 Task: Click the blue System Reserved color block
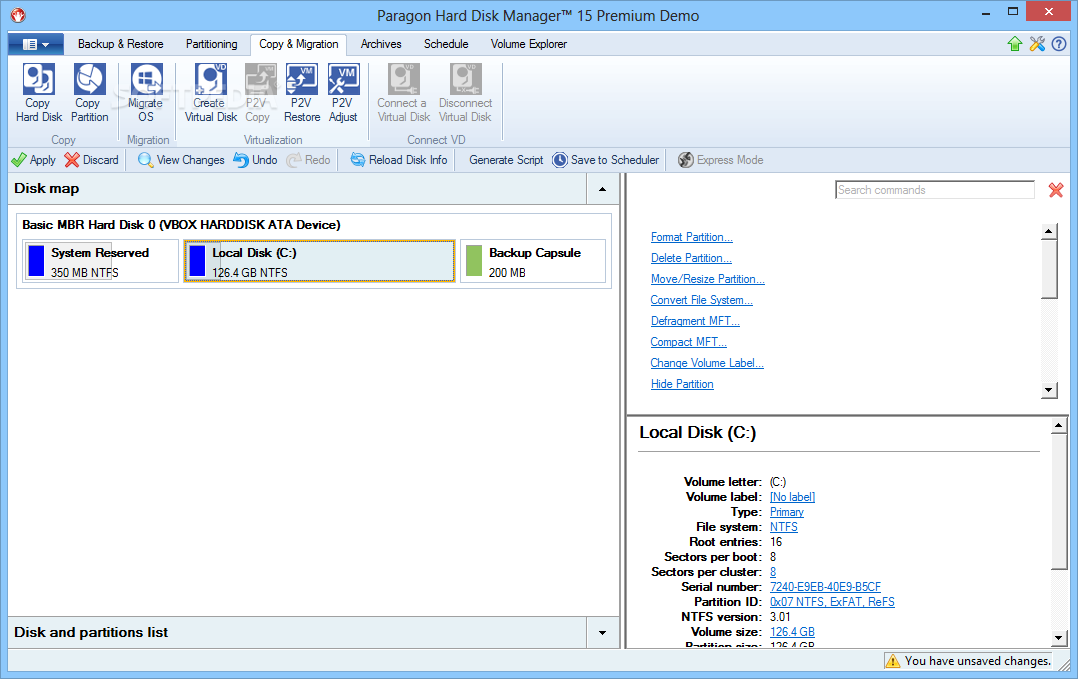(x=36, y=261)
